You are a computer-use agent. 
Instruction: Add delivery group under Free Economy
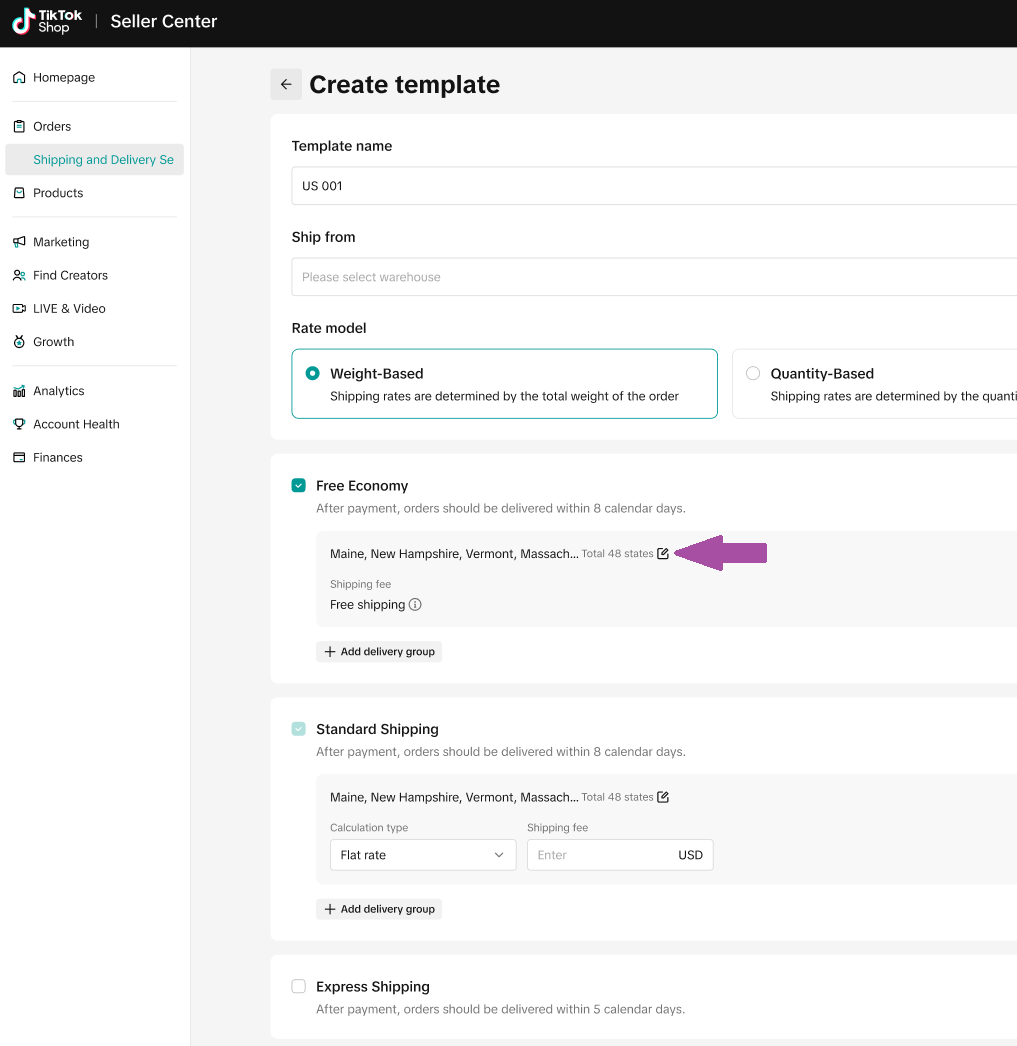point(379,652)
